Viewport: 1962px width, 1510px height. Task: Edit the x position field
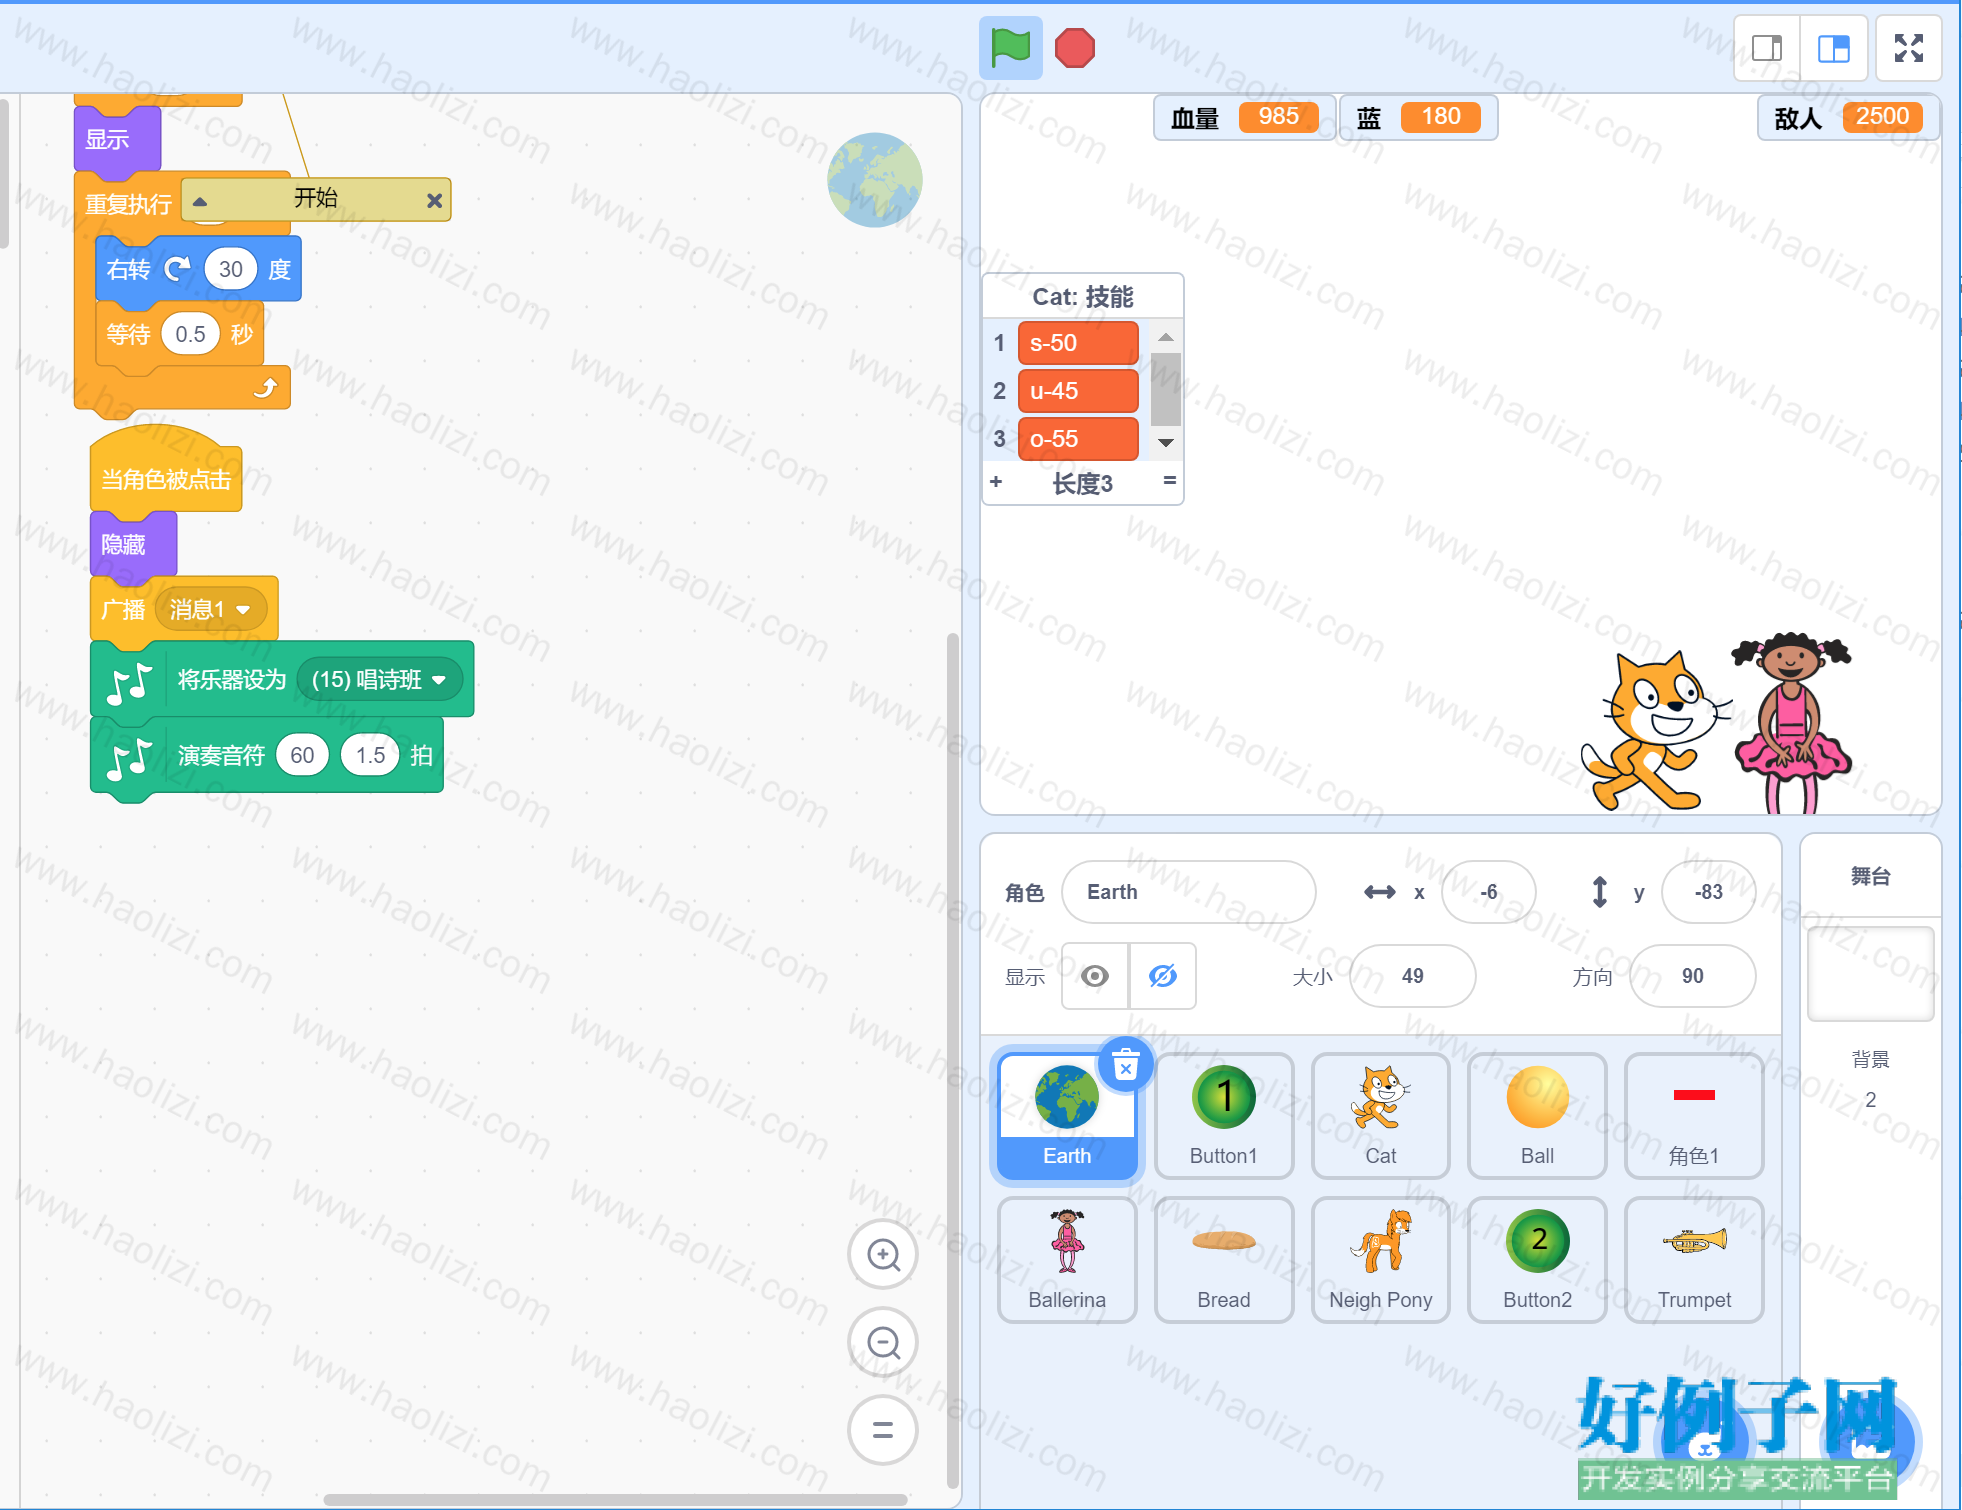[x=1488, y=892]
